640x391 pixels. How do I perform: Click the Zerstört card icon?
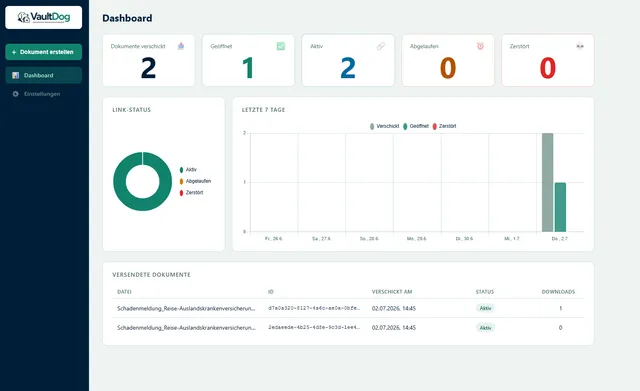coord(580,46)
